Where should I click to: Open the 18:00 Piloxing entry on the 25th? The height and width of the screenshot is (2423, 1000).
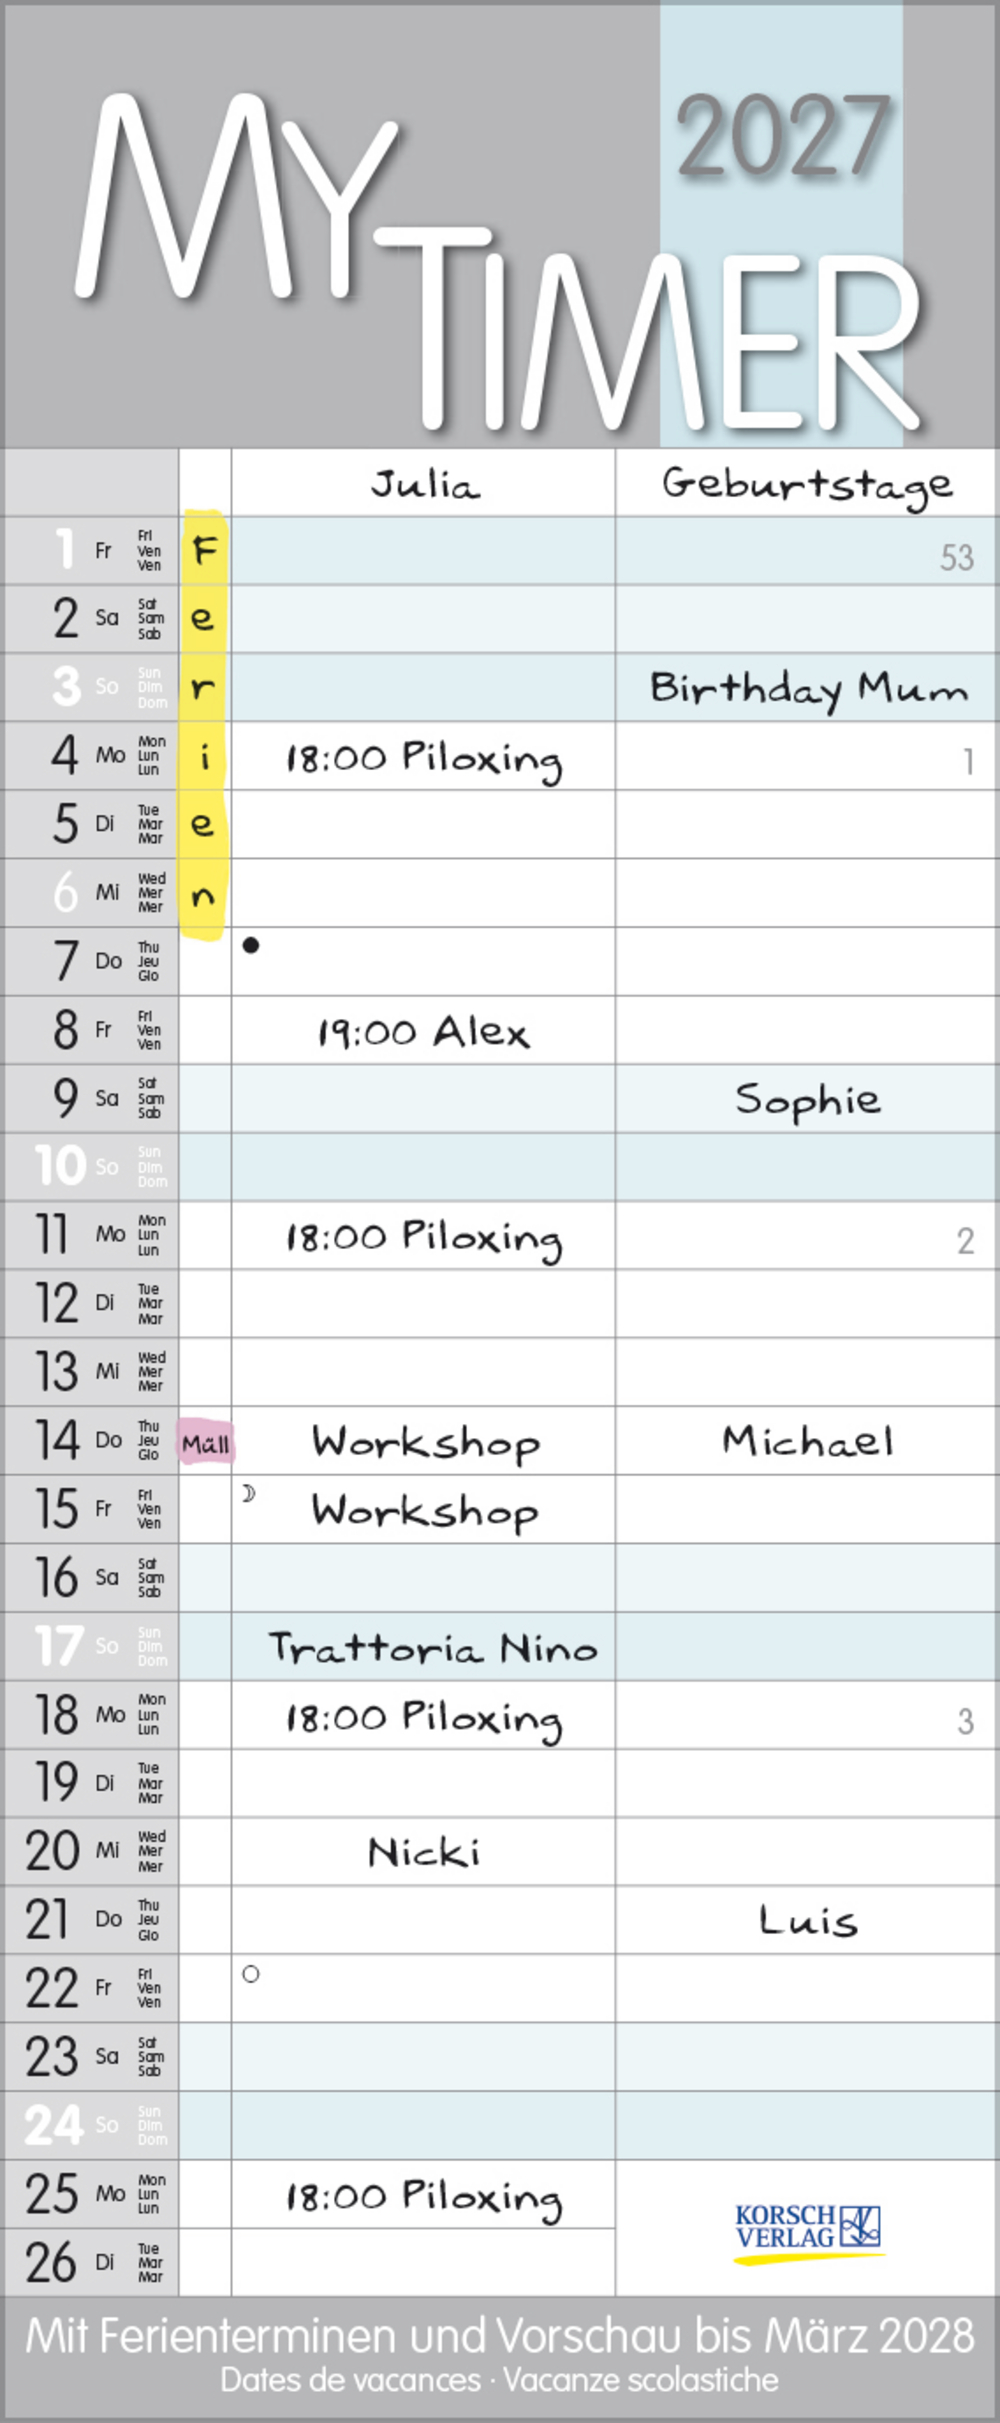pyautogui.click(x=424, y=2196)
